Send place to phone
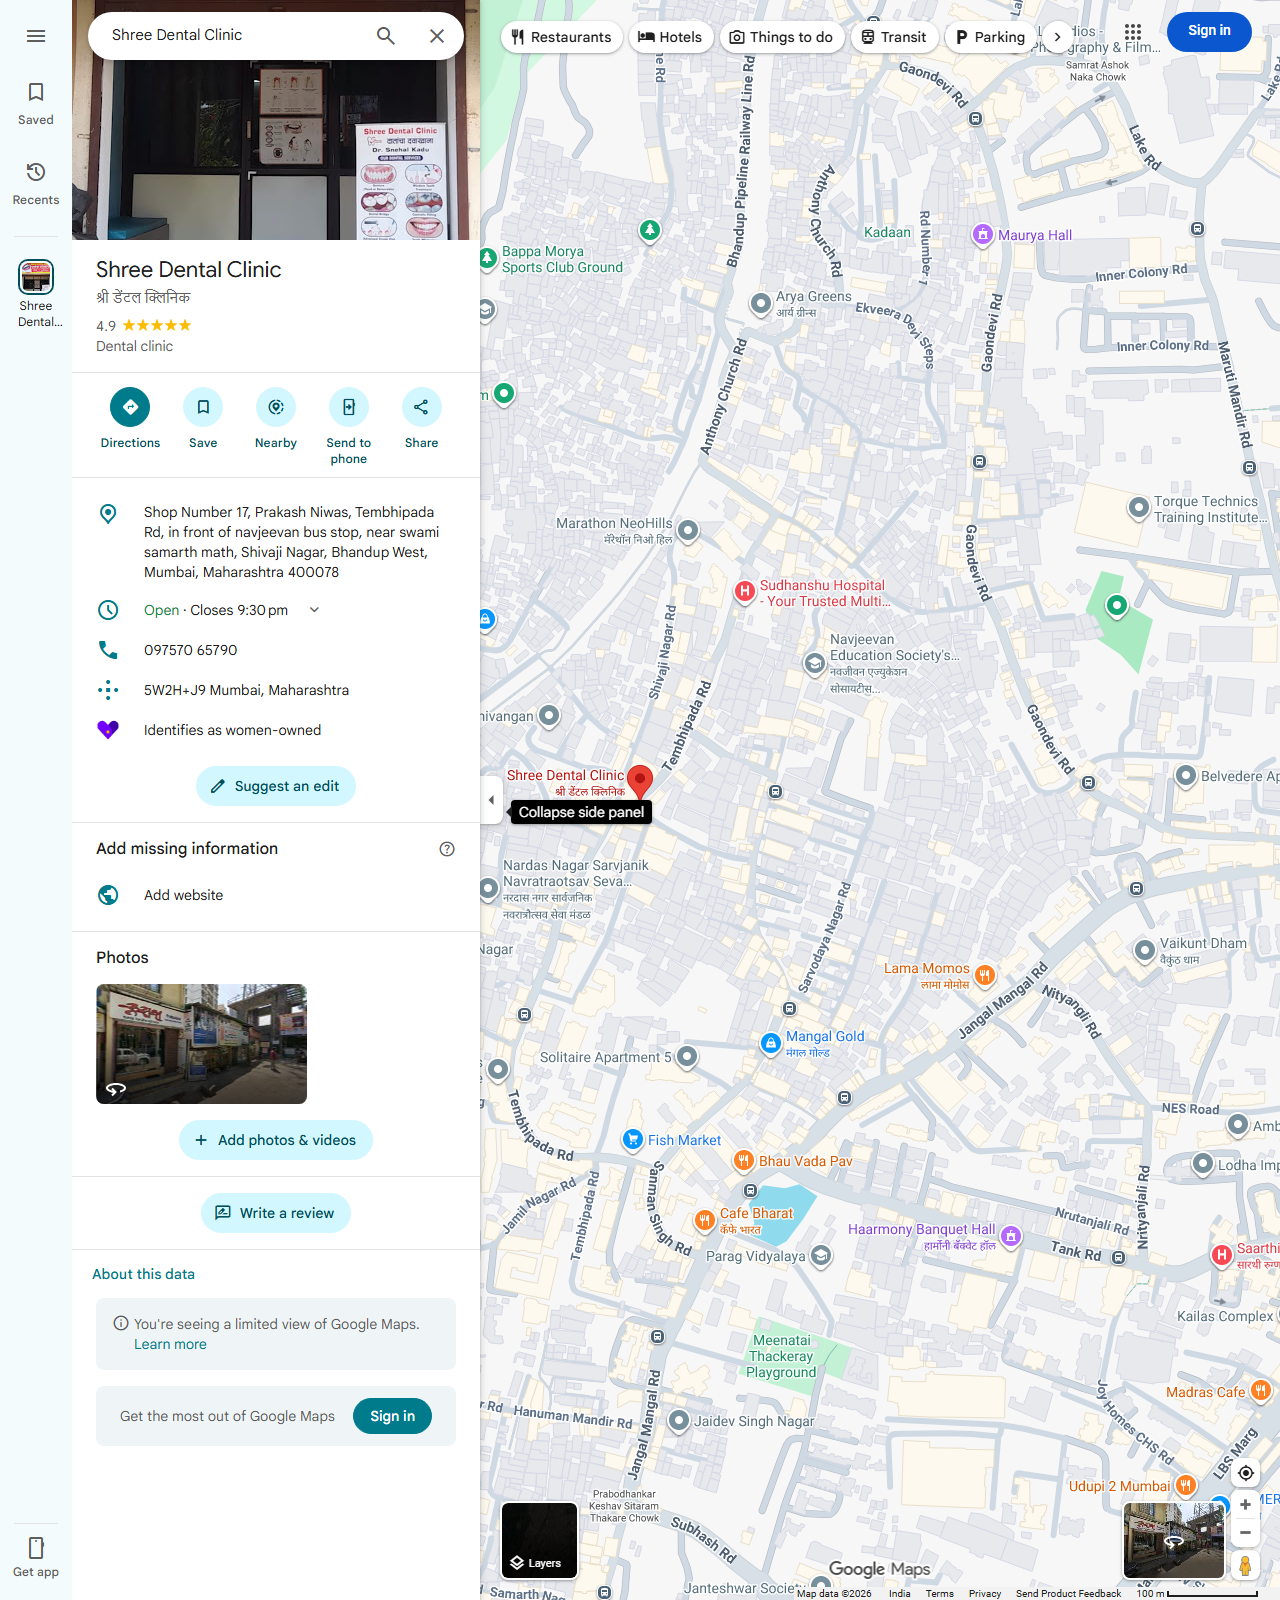The height and width of the screenshot is (1600, 1280). 349,426
